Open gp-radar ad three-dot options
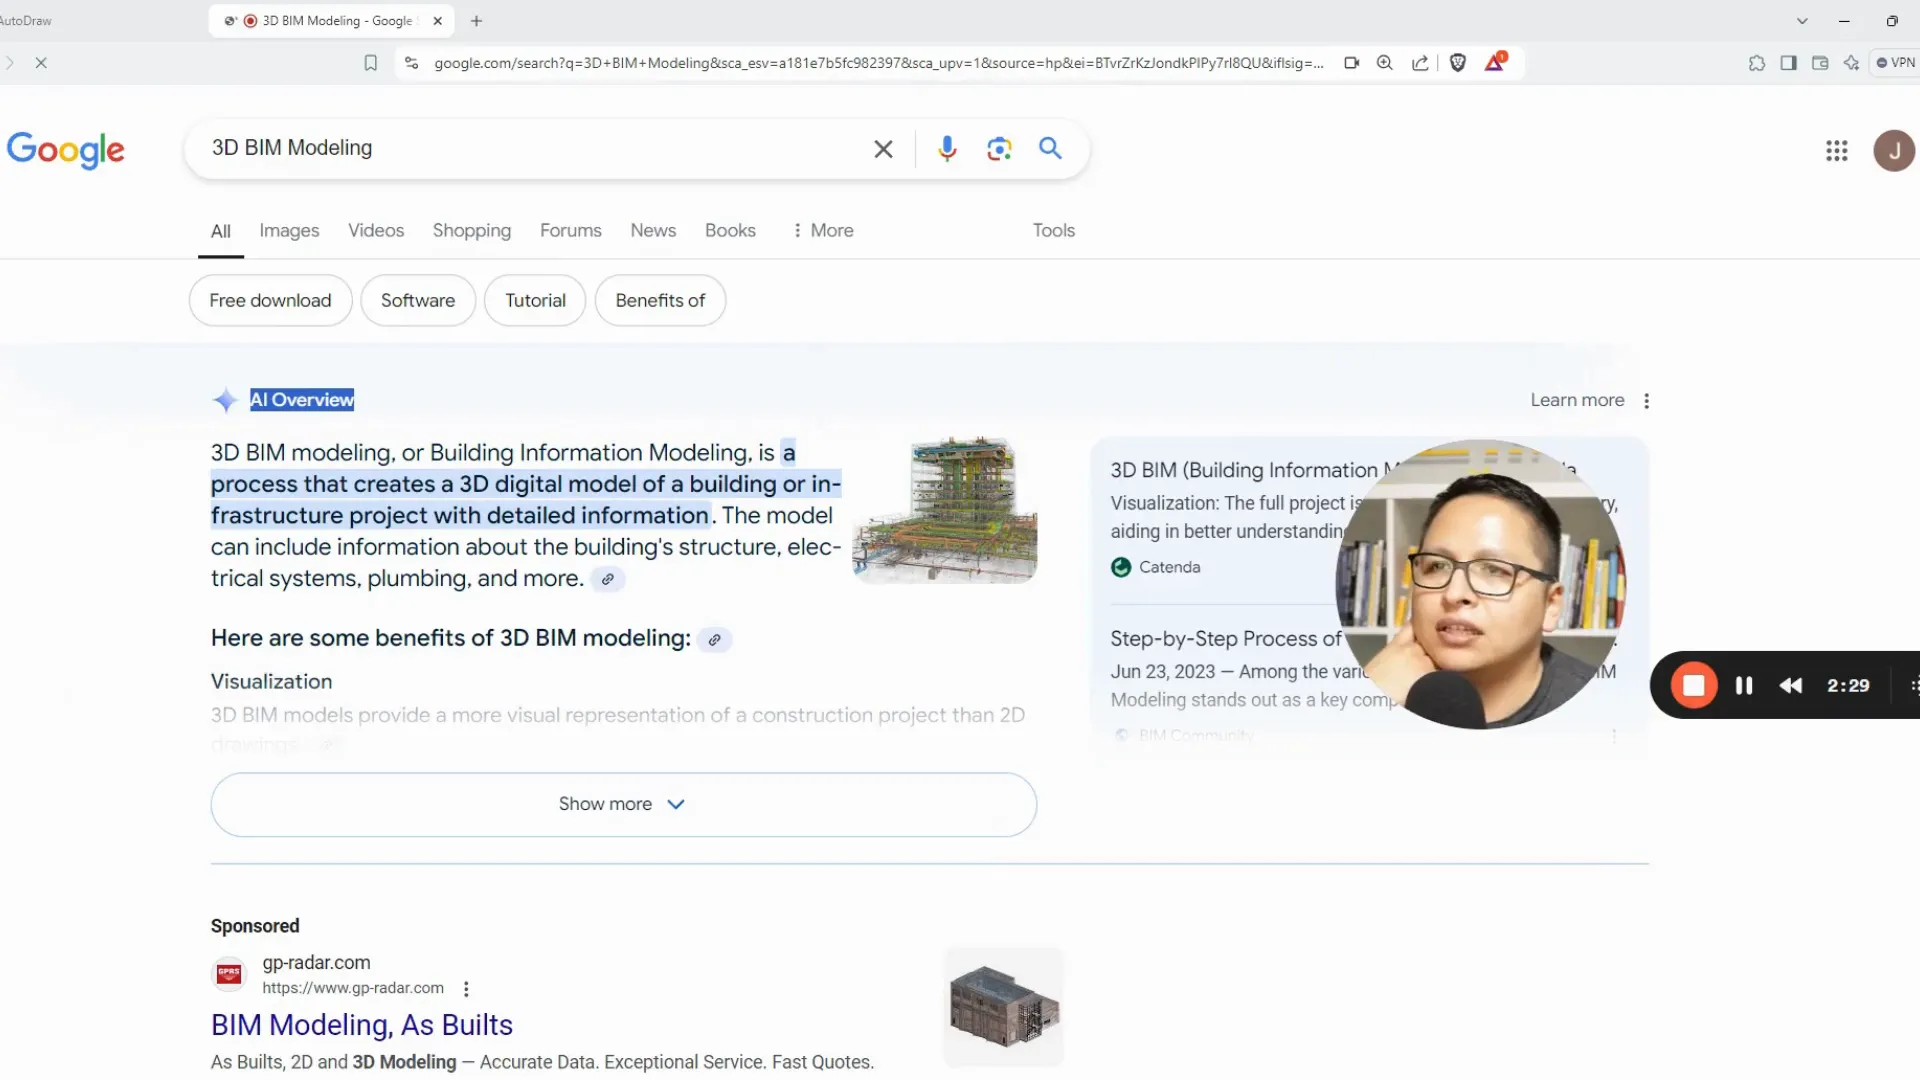The width and height of the screenshot is (1920, 1080). click(466, 989)
